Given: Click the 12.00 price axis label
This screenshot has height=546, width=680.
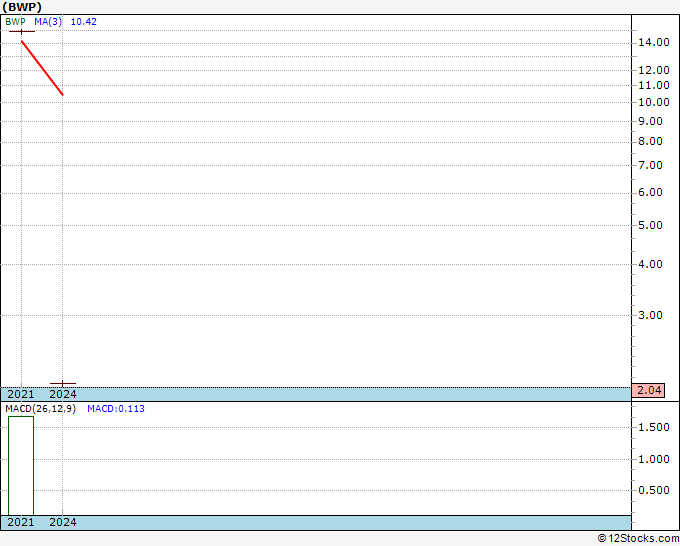Looking at the screenshot, I should click(x=654, y=70).
